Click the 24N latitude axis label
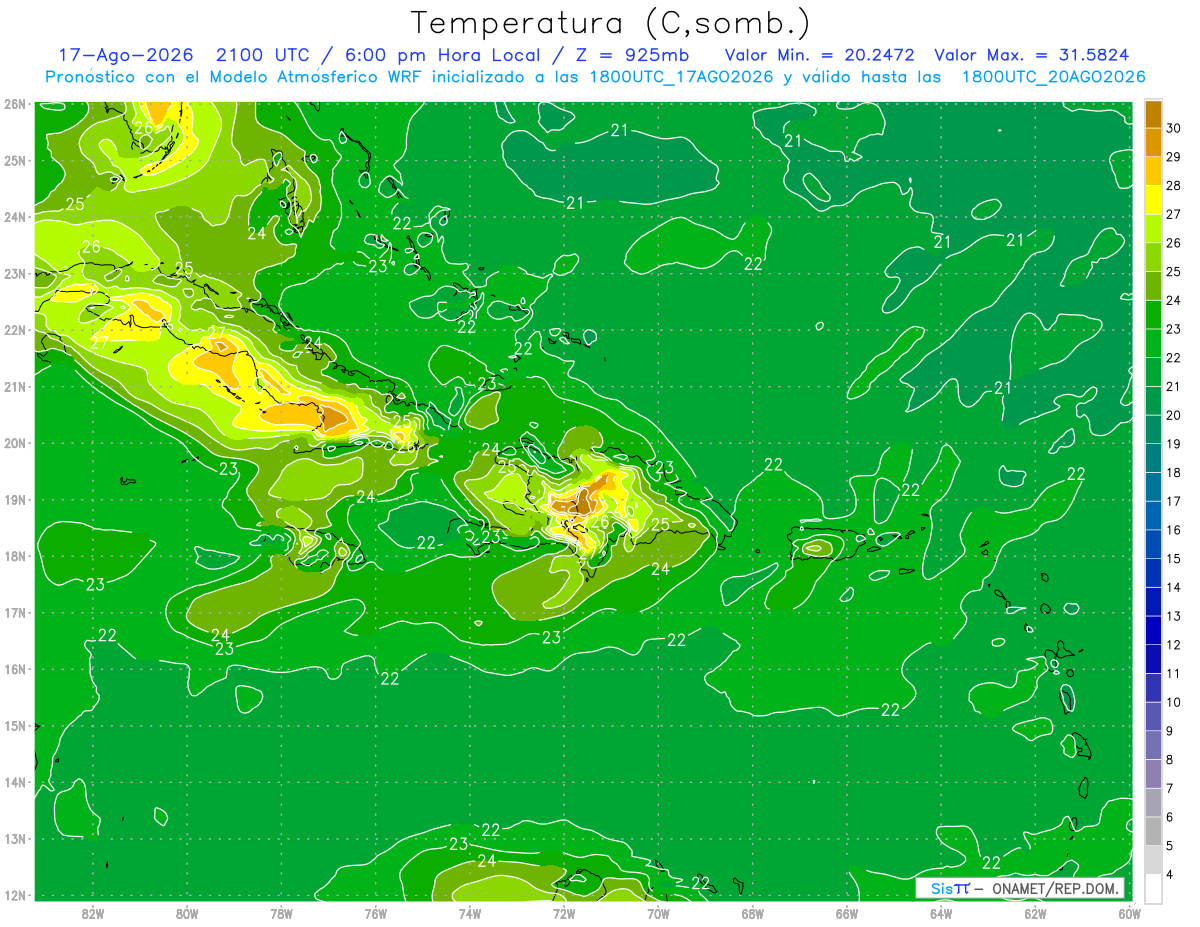 [14, 217]
